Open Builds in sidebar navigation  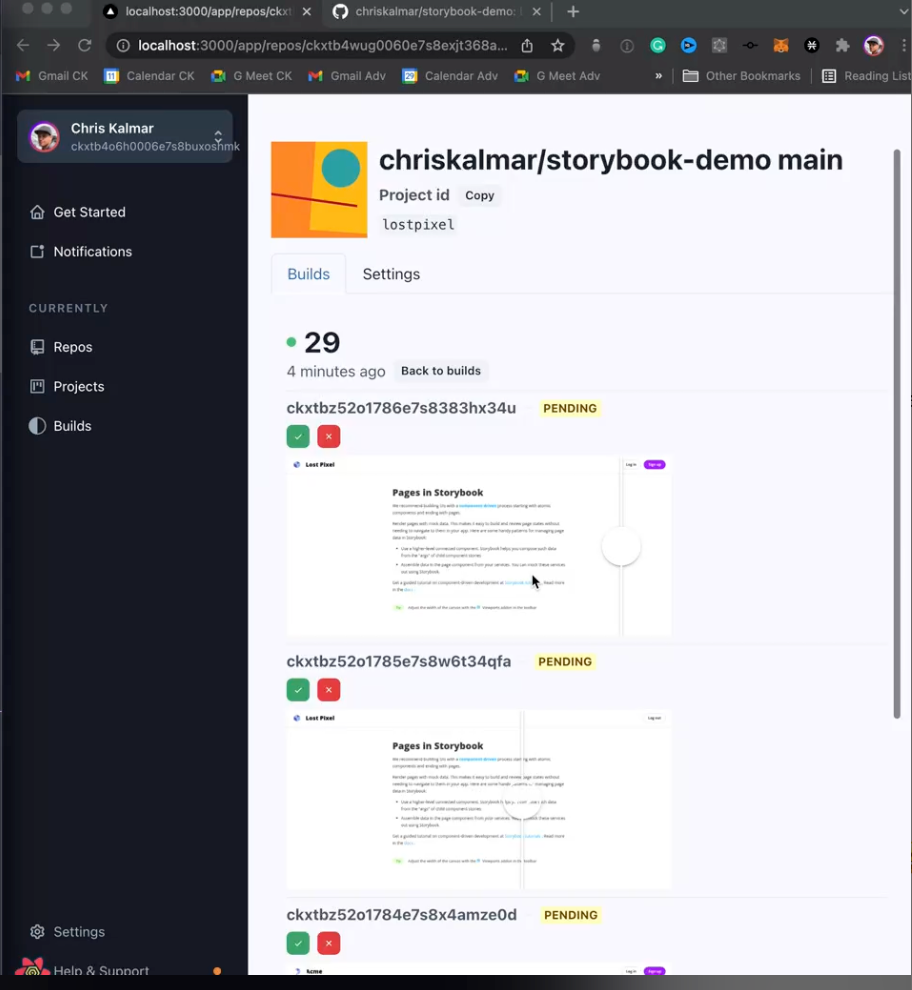61,426
